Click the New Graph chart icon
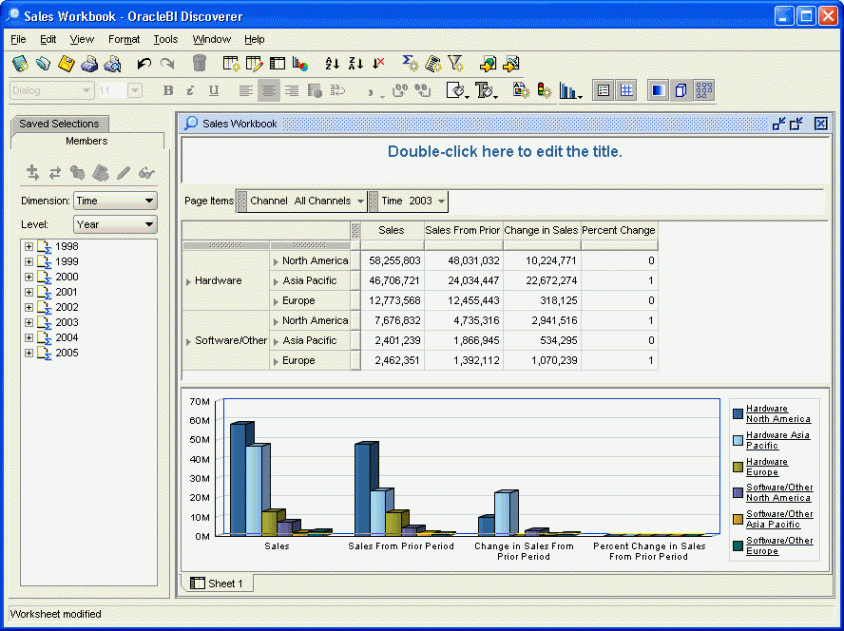The image size is (844, 631). click(300, 64)
